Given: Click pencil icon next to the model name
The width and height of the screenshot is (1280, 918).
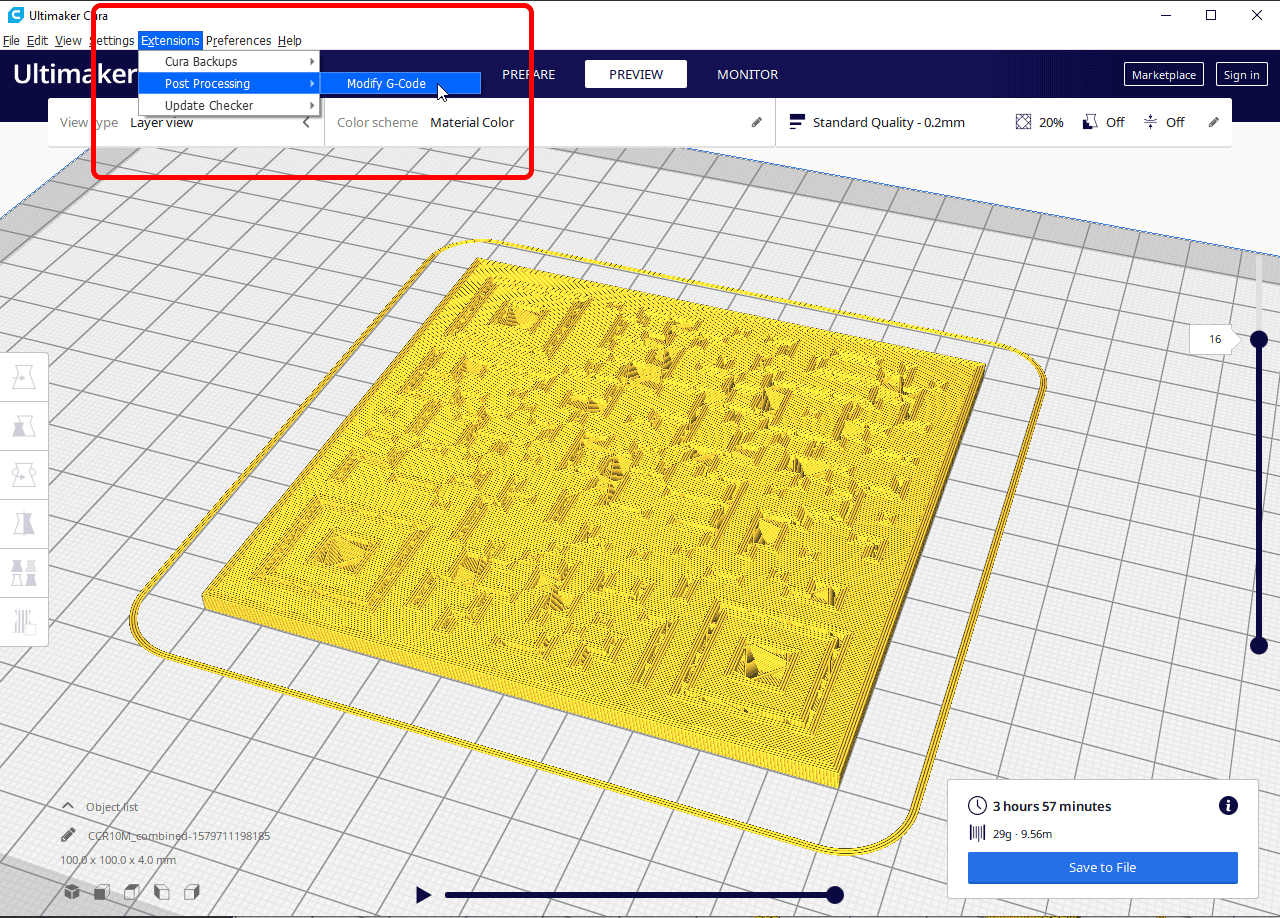Looking at the screenshot, I should coord(68,835).
